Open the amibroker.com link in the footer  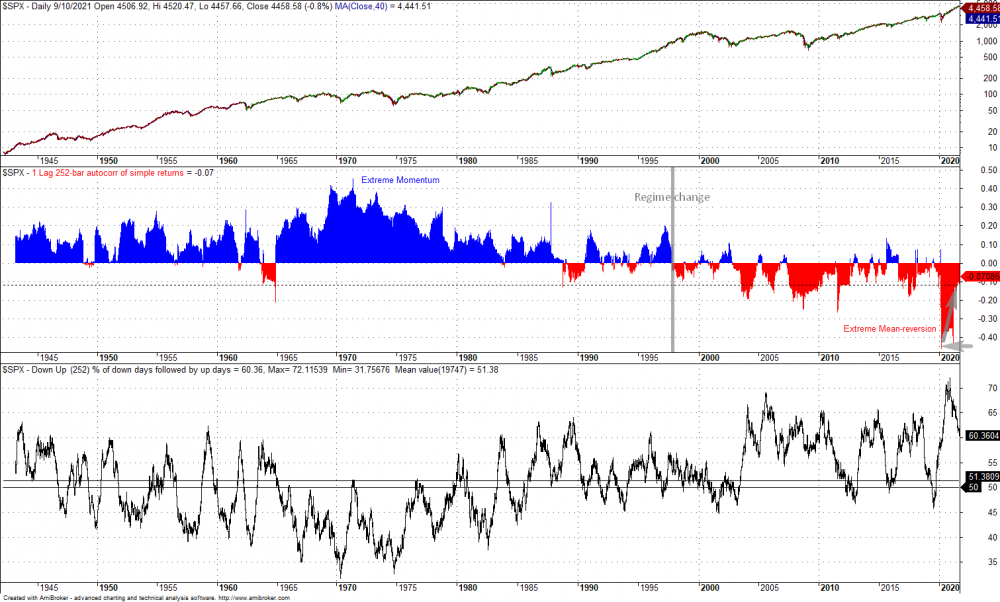(x=254, y=597)
